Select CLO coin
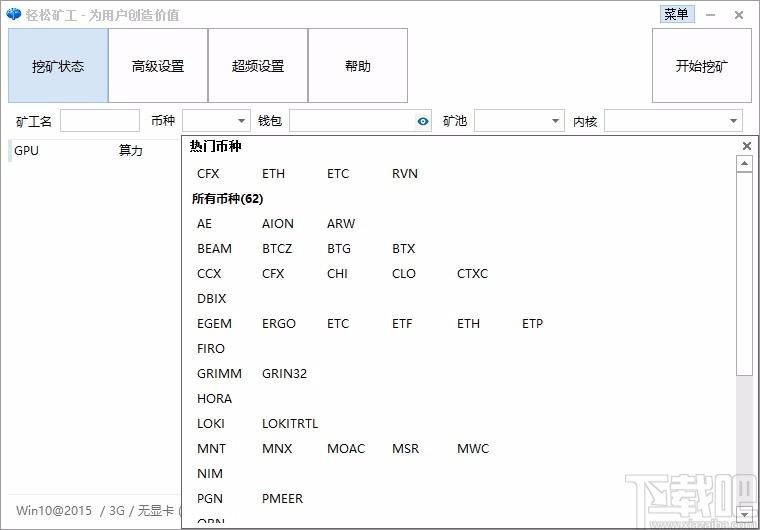The width and height of the screenshot is (760, 530). 404,273
